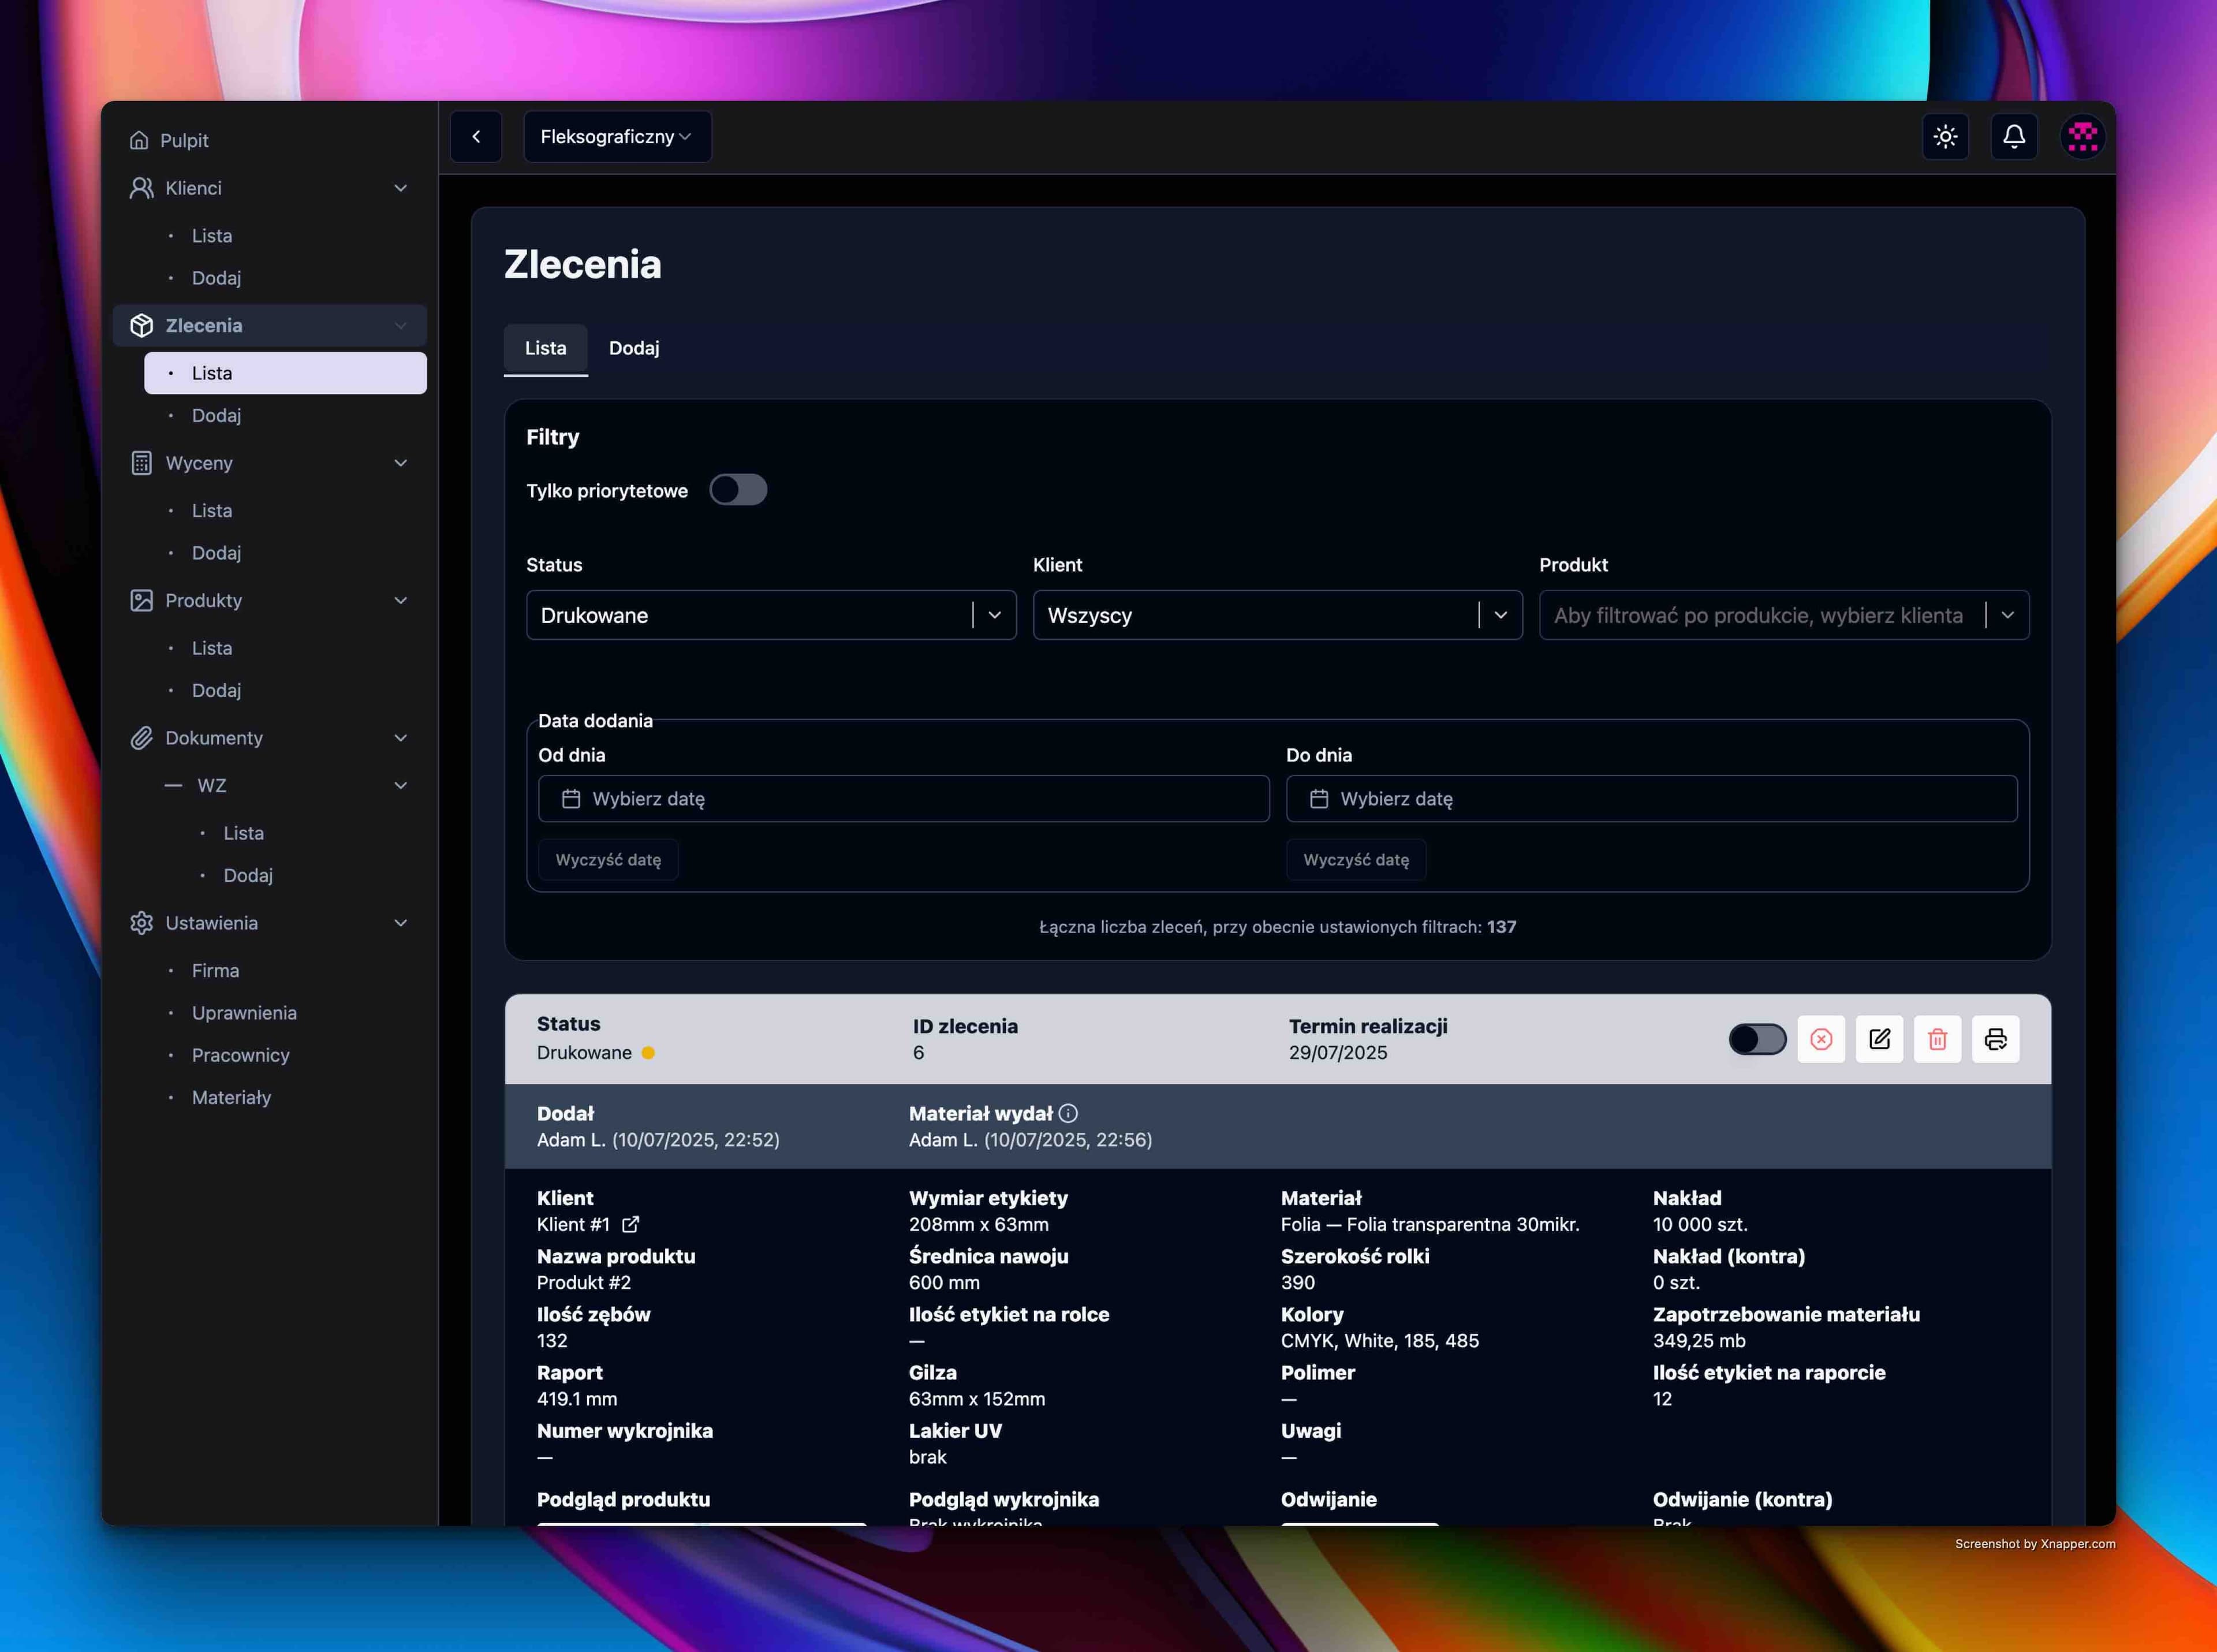Open the Klient dropdown showing Wszyscy
Viewport: 2217px width, 1652px height.
pyautogui.click(x=1276, y=615)
